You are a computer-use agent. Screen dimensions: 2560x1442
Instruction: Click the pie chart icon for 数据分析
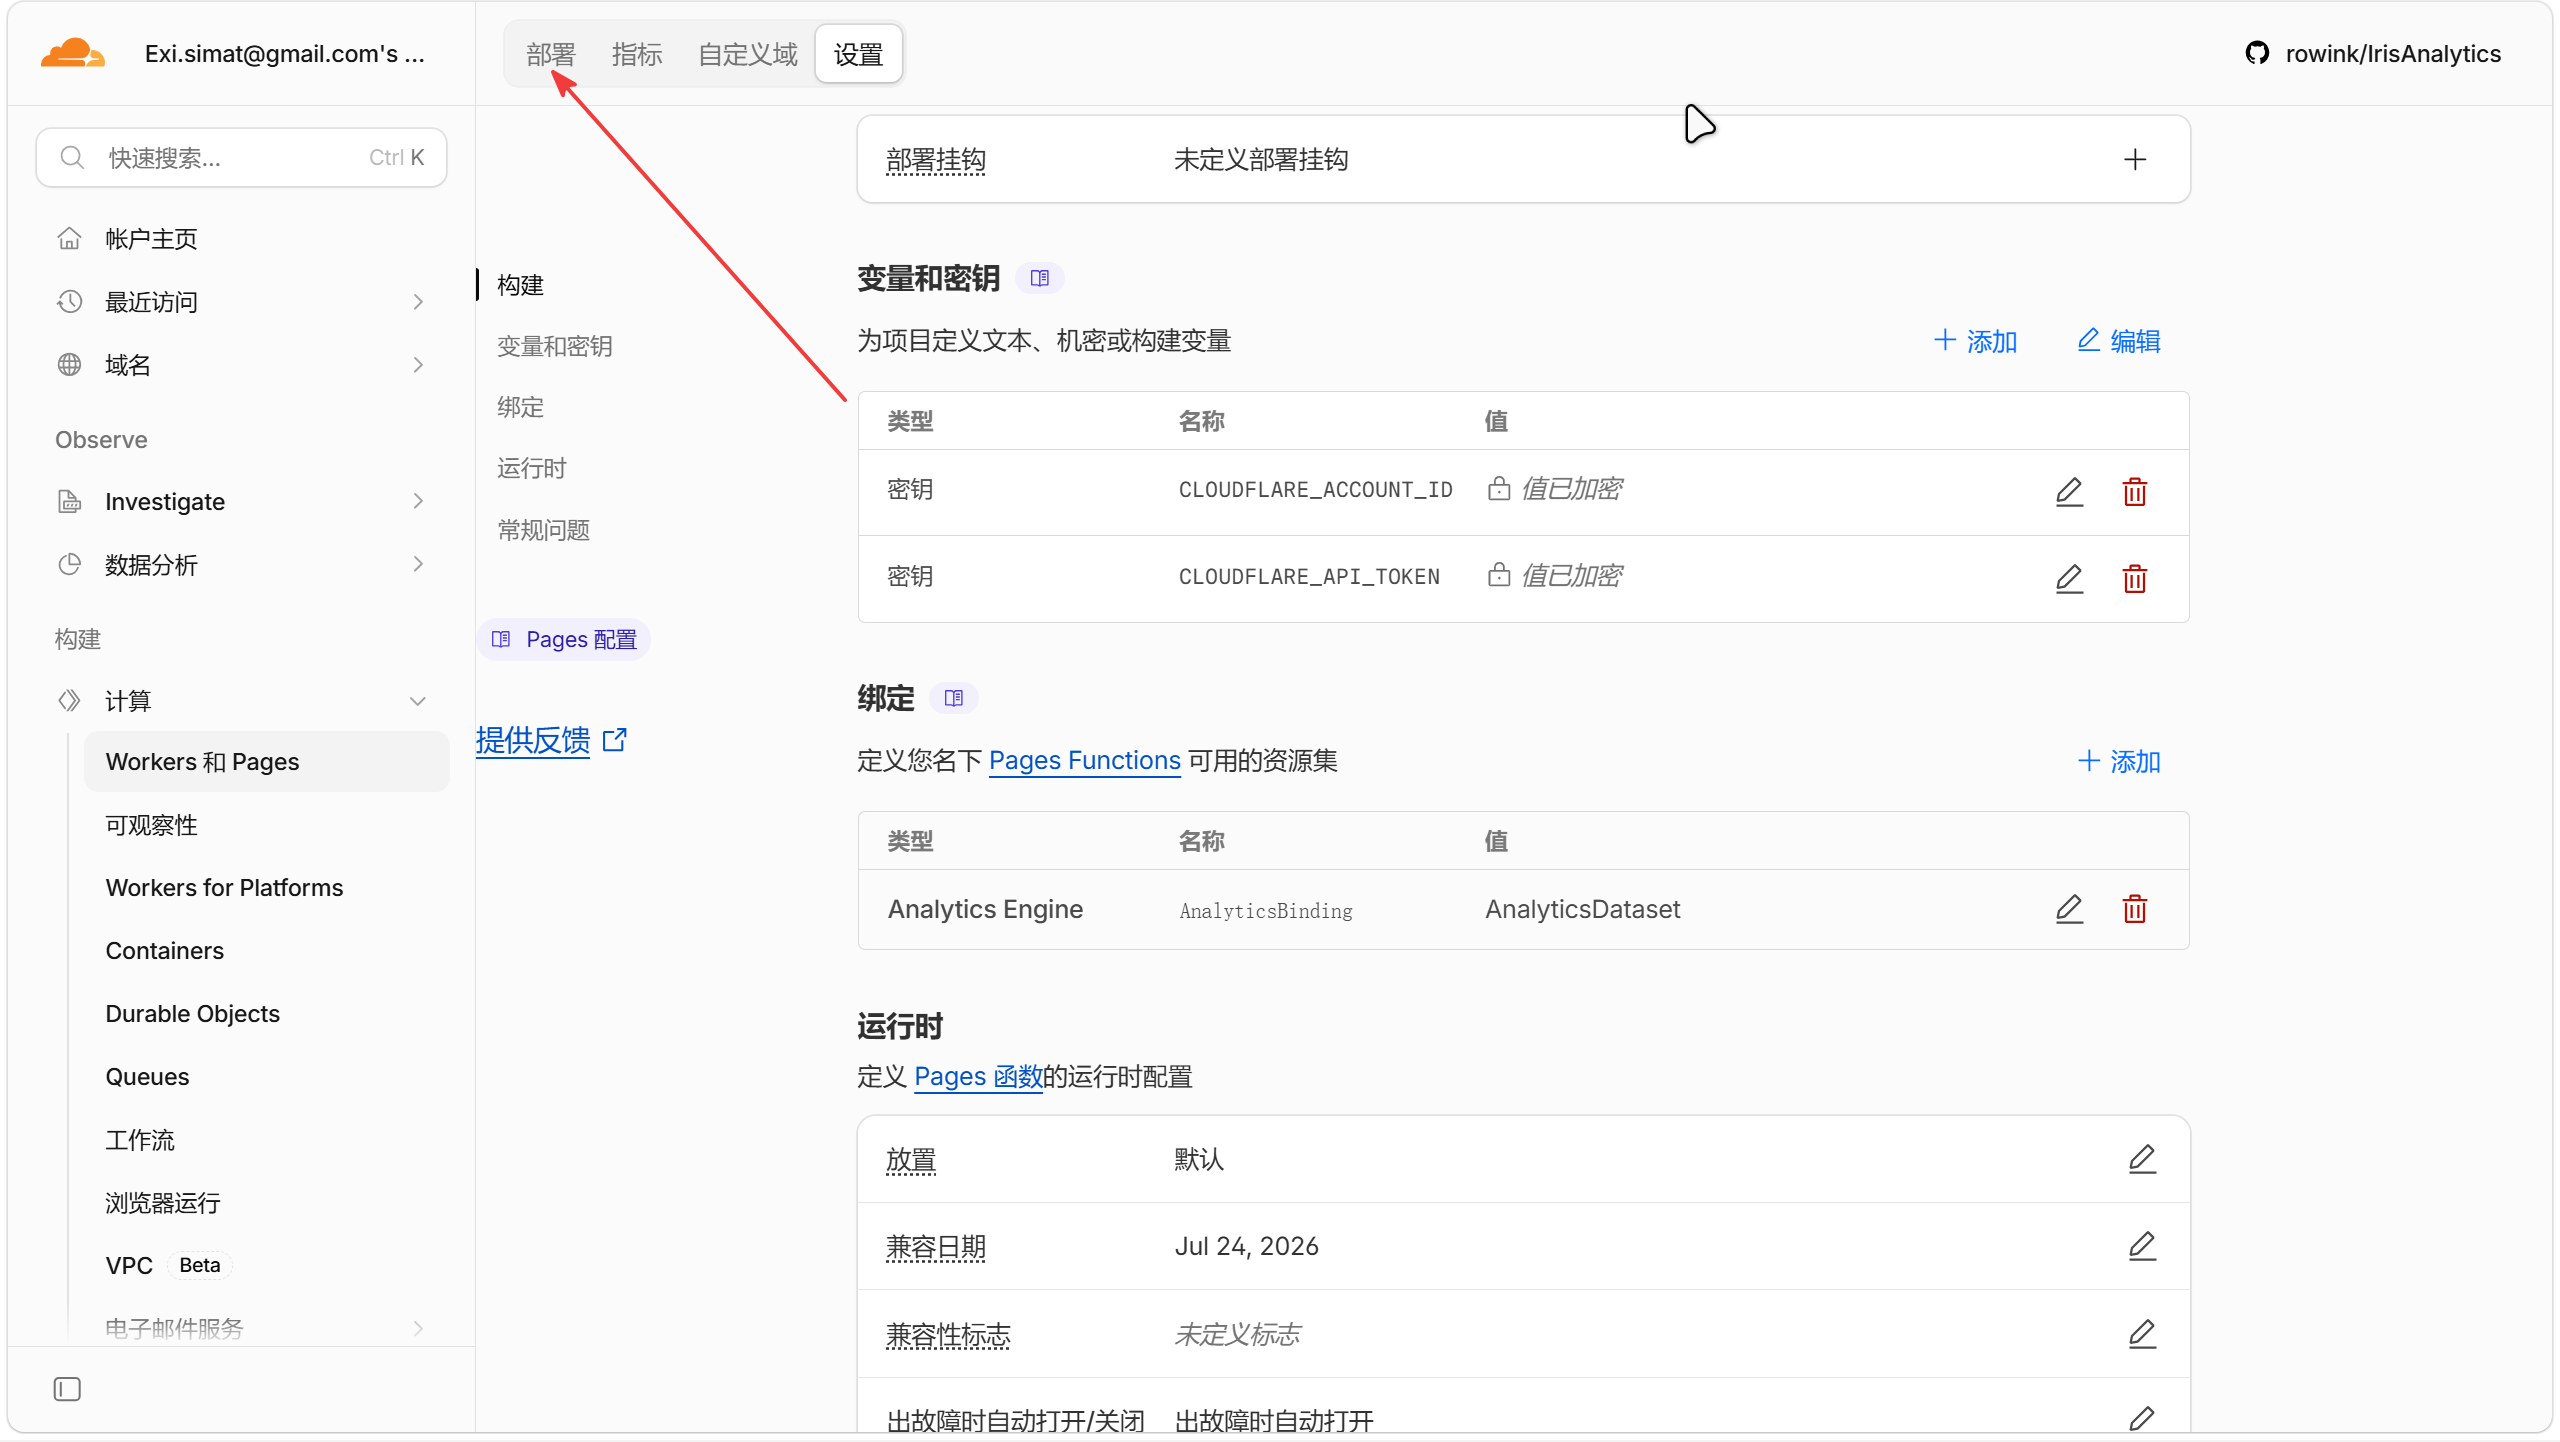tap(69, 564)
